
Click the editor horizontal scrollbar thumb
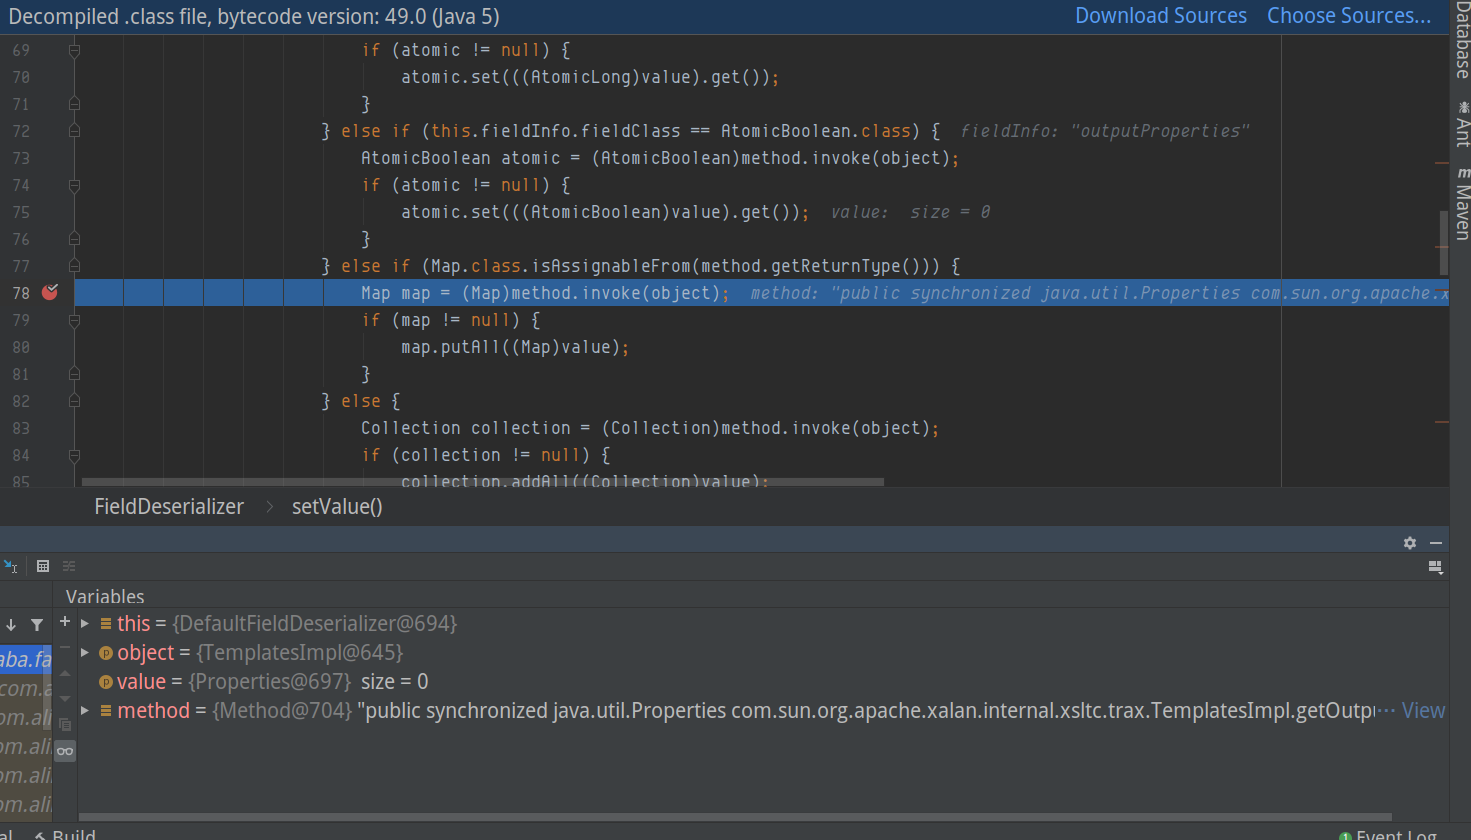pyautogui.click(x=483, y=482)
